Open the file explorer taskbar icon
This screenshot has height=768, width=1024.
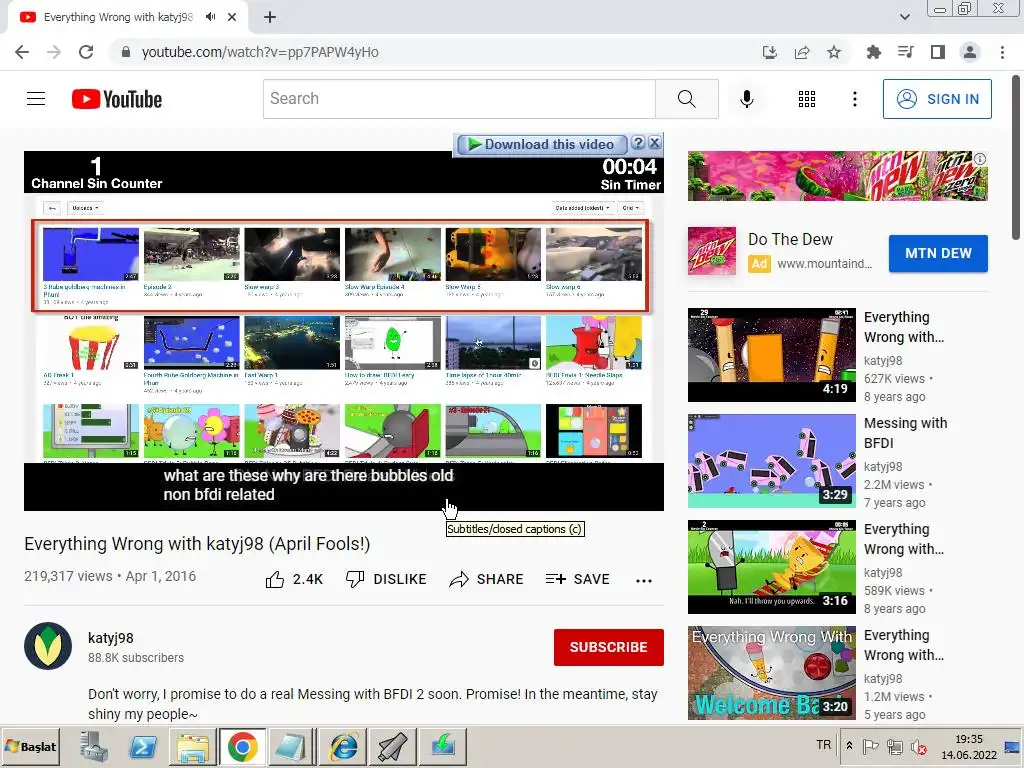[192, 746]
